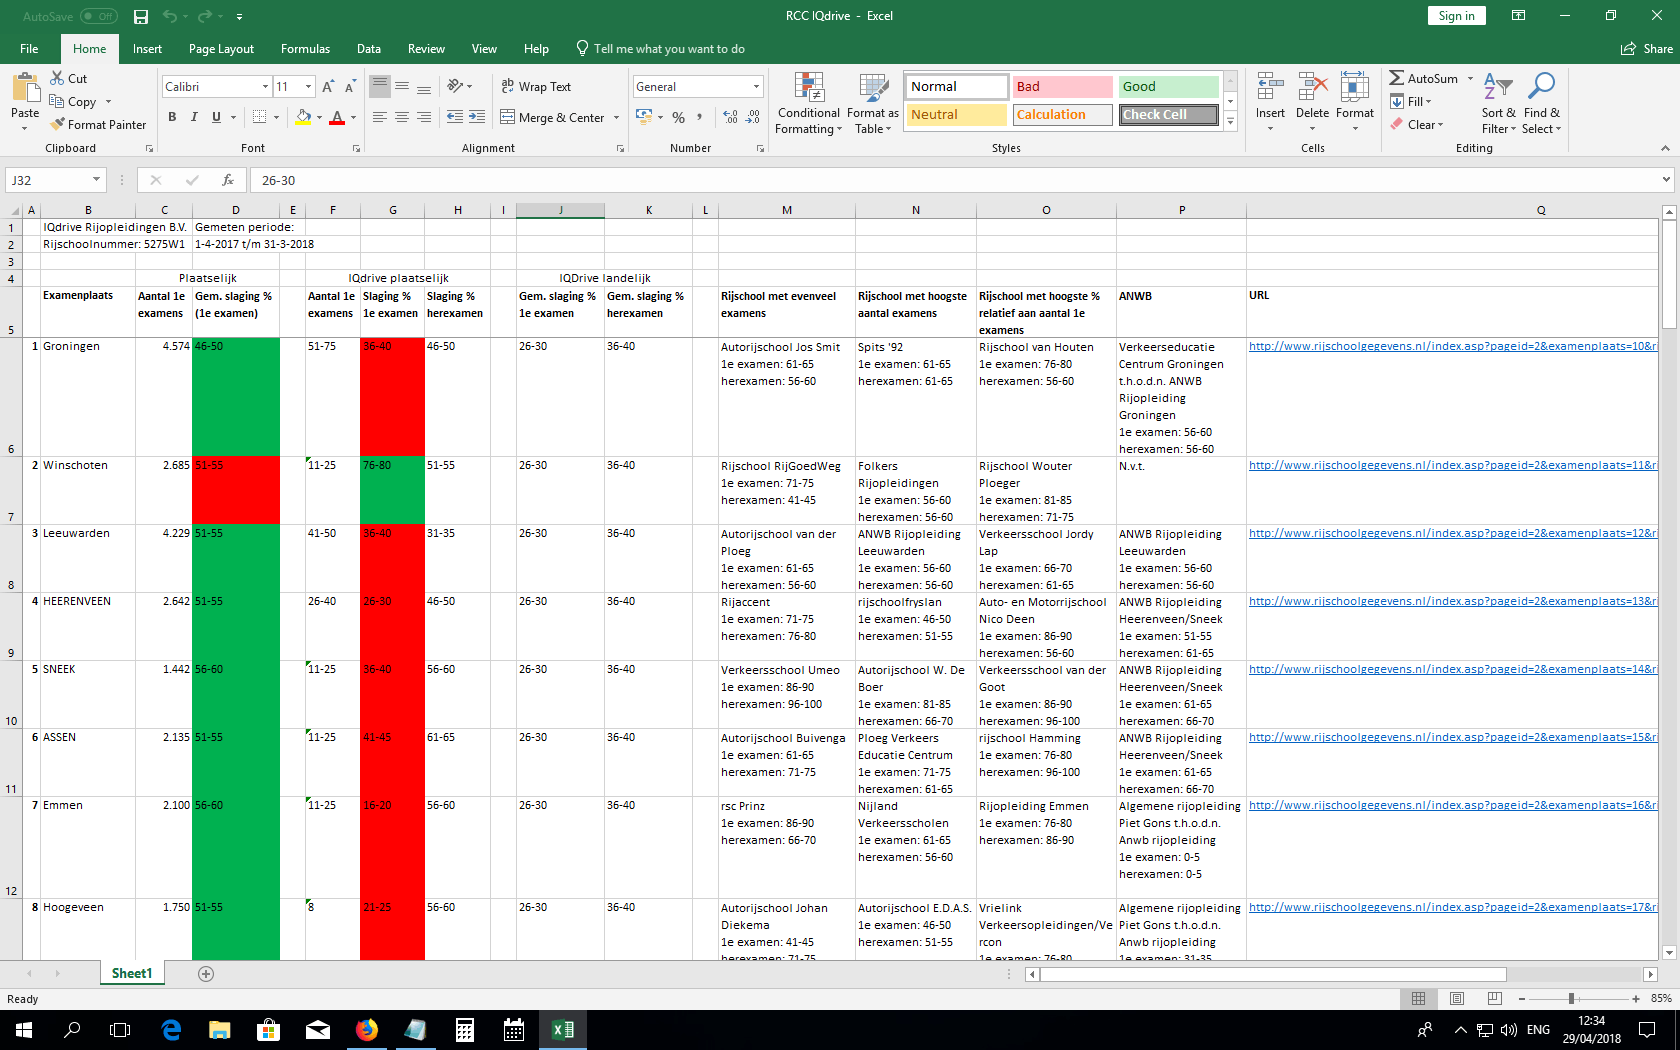Open Find & Select magnifier icon
The width and height of the screenshot is (1680, 1050).
pos(1541,88)
